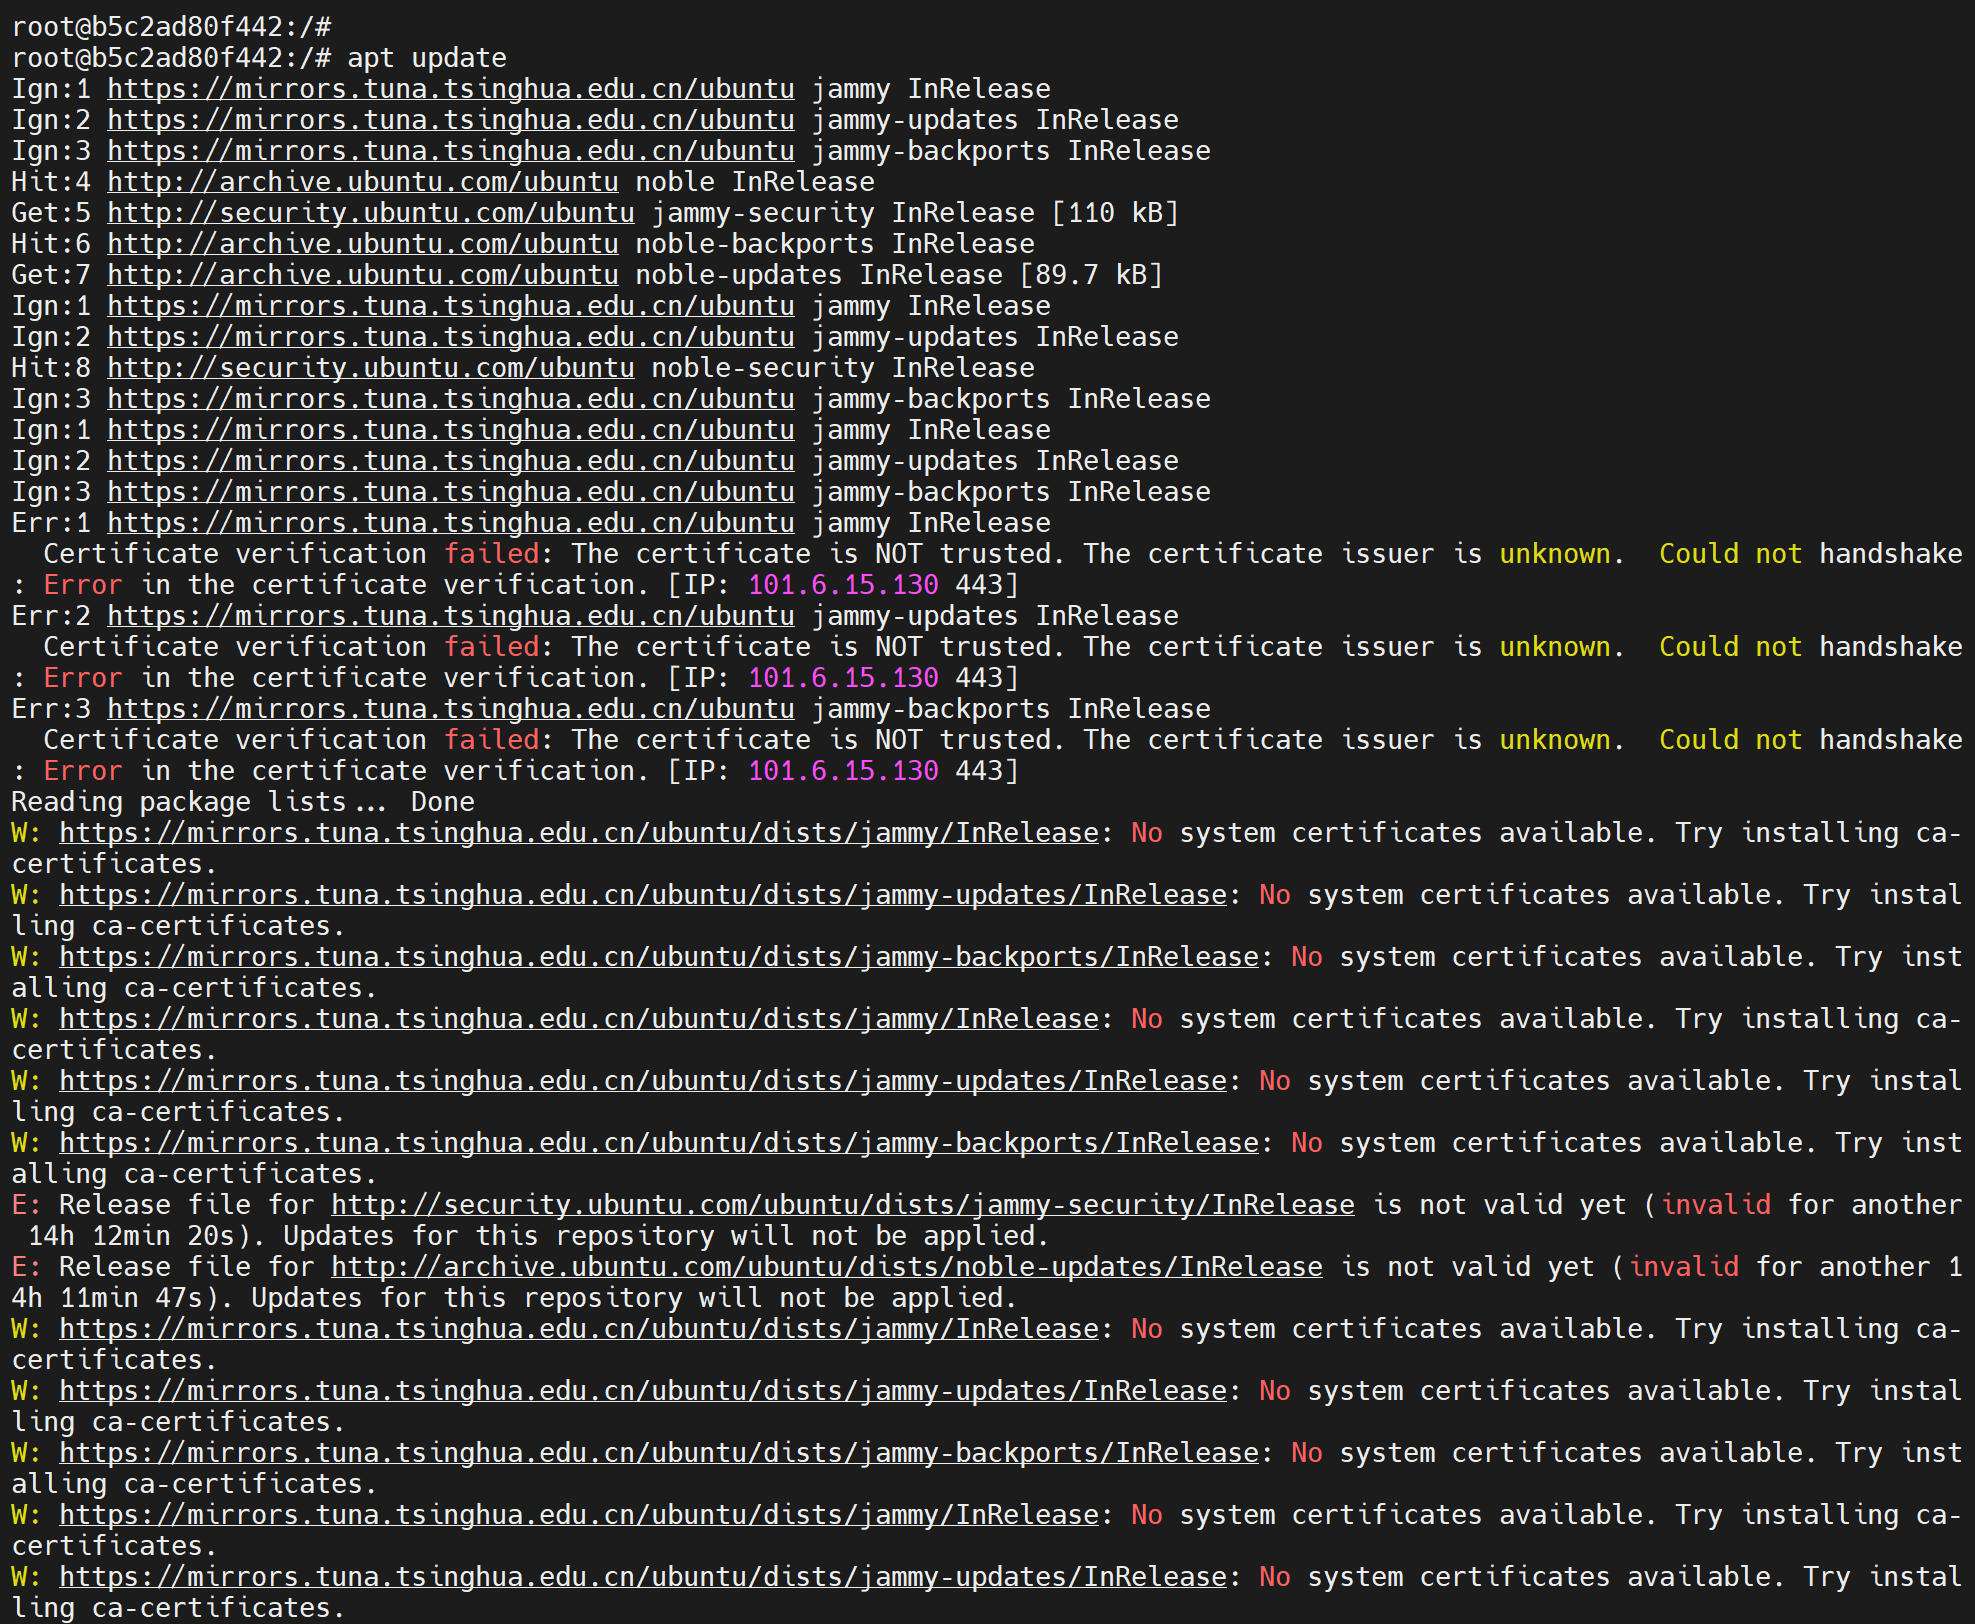Viewport: 1975px width, 1624px height.
Task: Open the tsinghua mirror link on the Err:1 line
Action: (x=450, y=523)
